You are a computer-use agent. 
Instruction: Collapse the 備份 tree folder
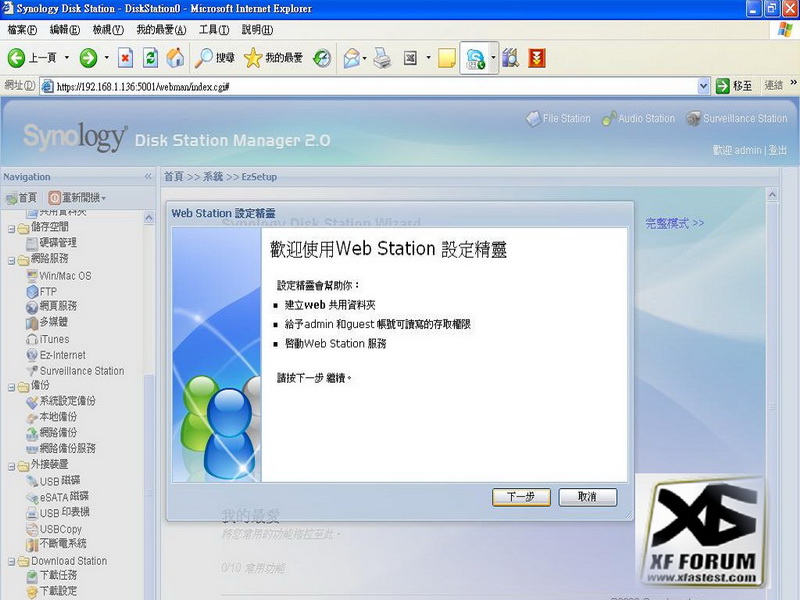pos(11,388)
